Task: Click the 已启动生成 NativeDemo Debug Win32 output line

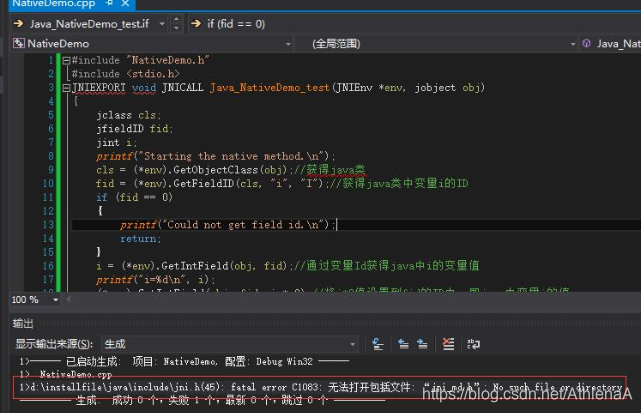Action: [185, 361]
